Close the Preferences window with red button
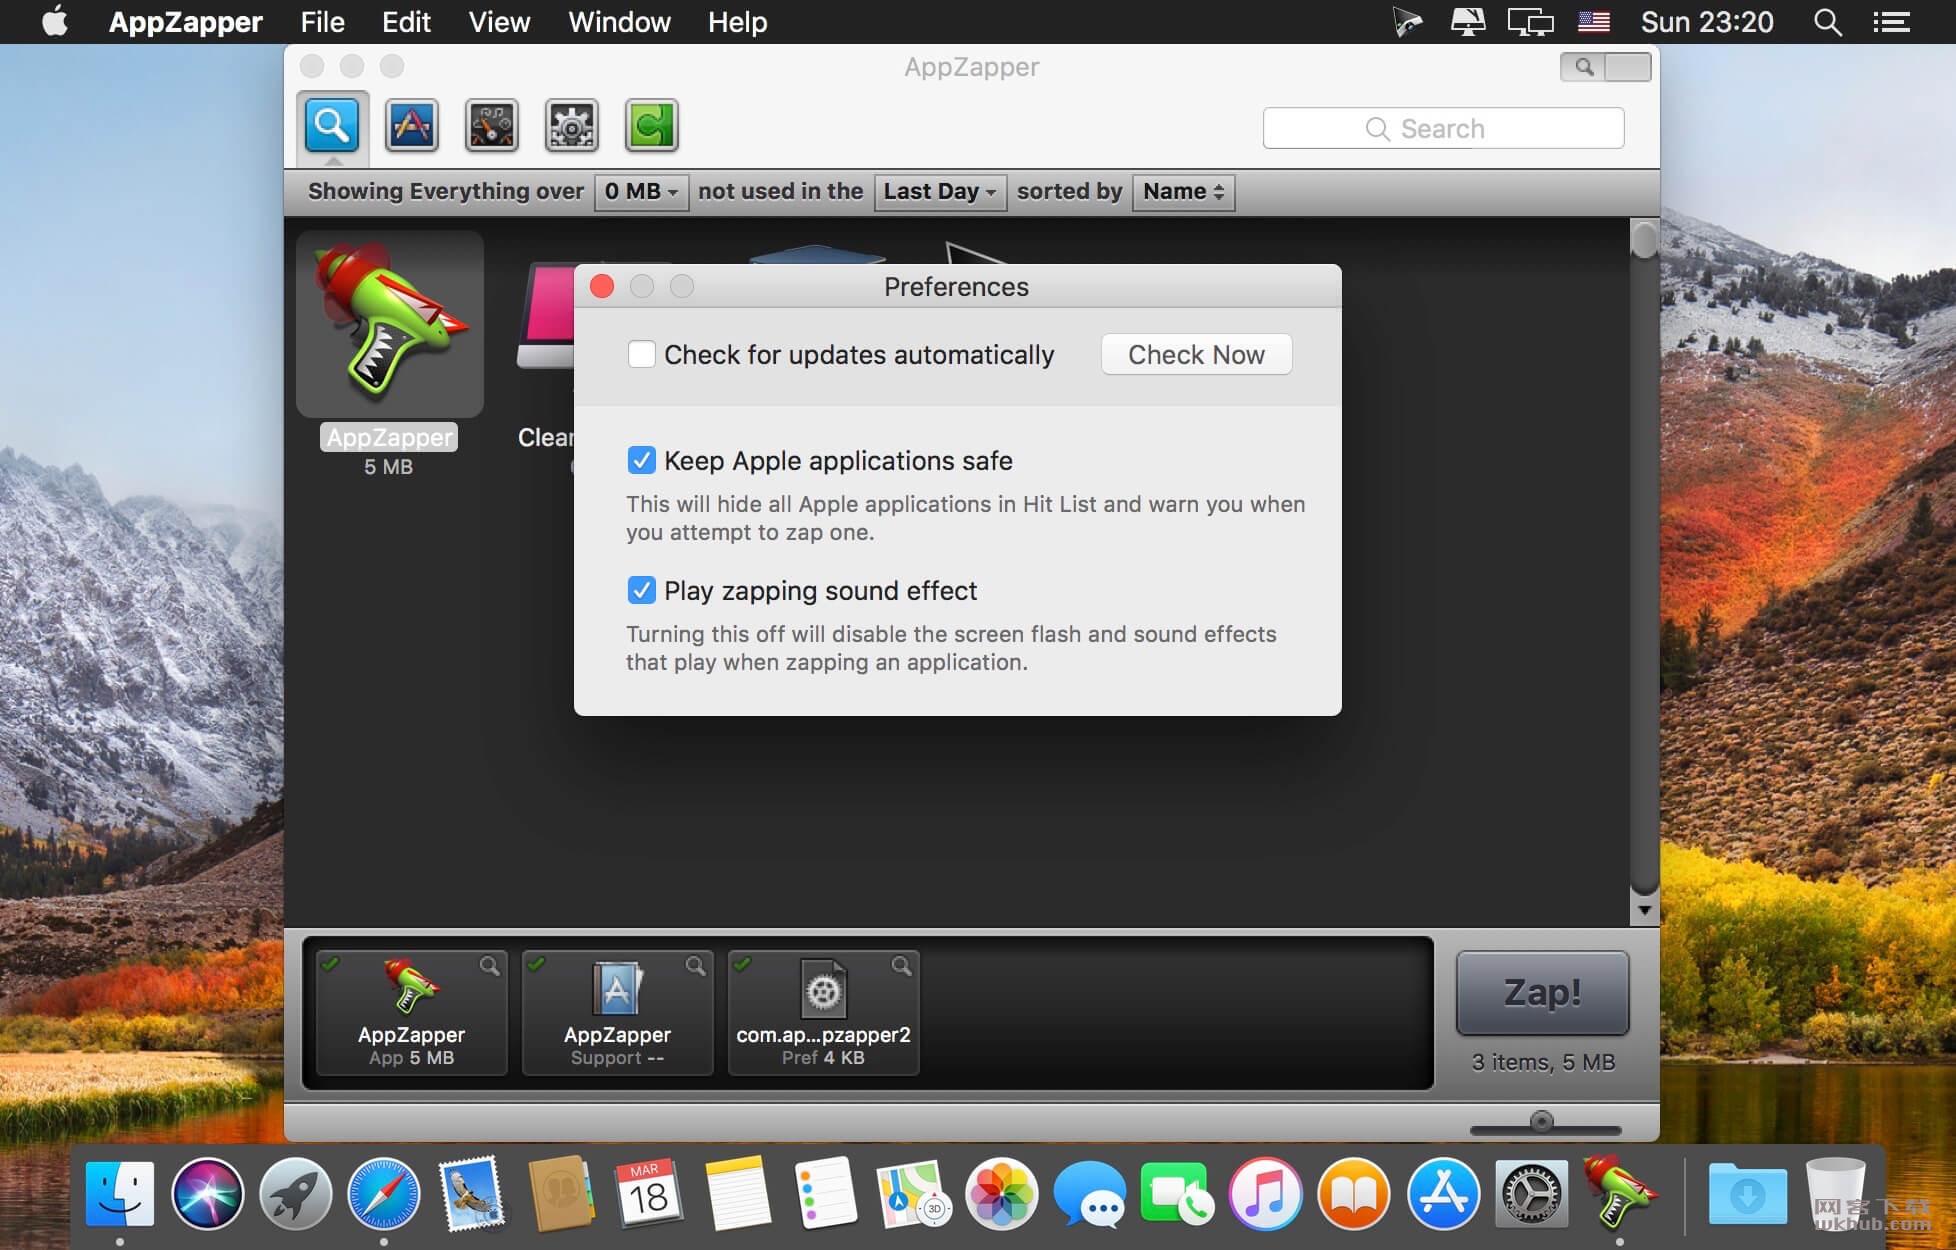The image size is (1956, 1250). (x=602, y=287)
